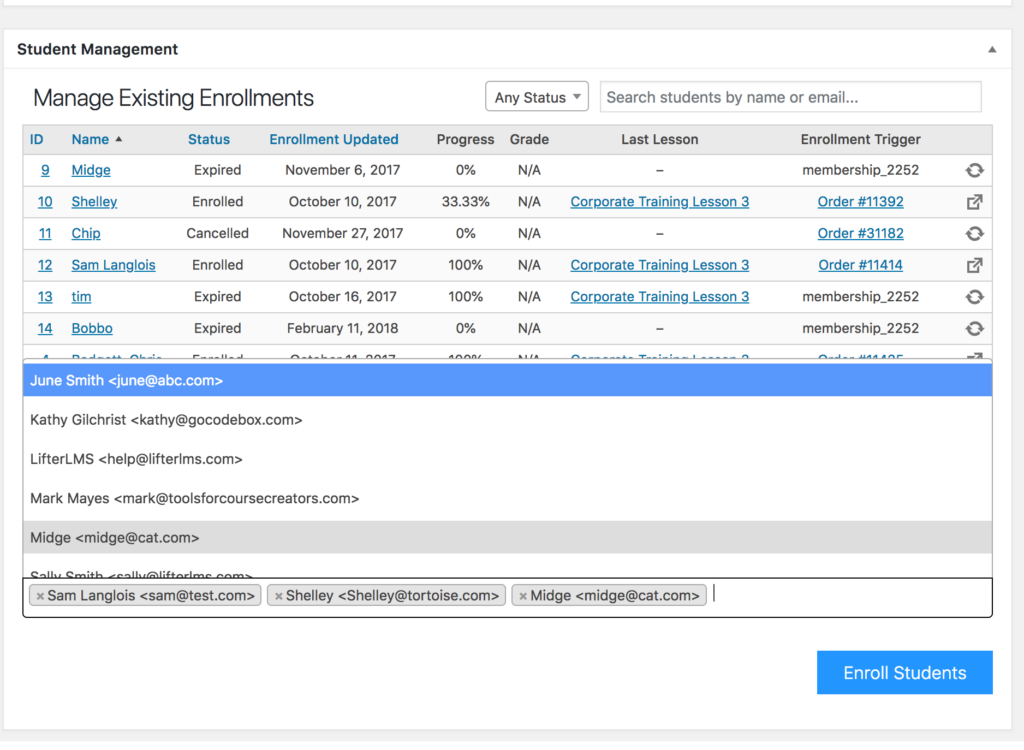Open Chip student name link
Viewport: 1024px width, 750px height.
point(86,233)
